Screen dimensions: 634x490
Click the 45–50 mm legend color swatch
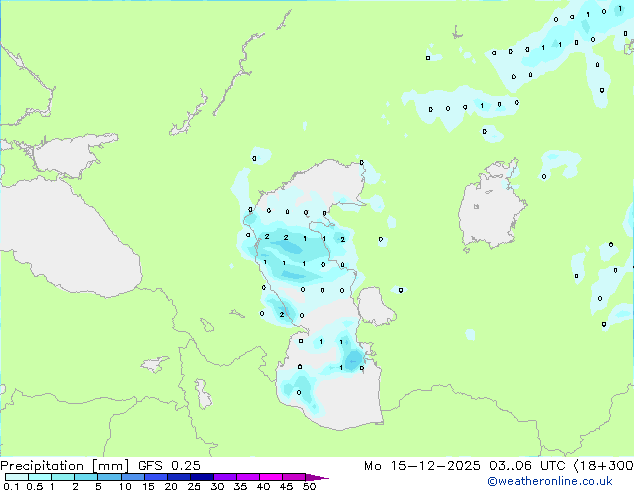tap(294, 477)
